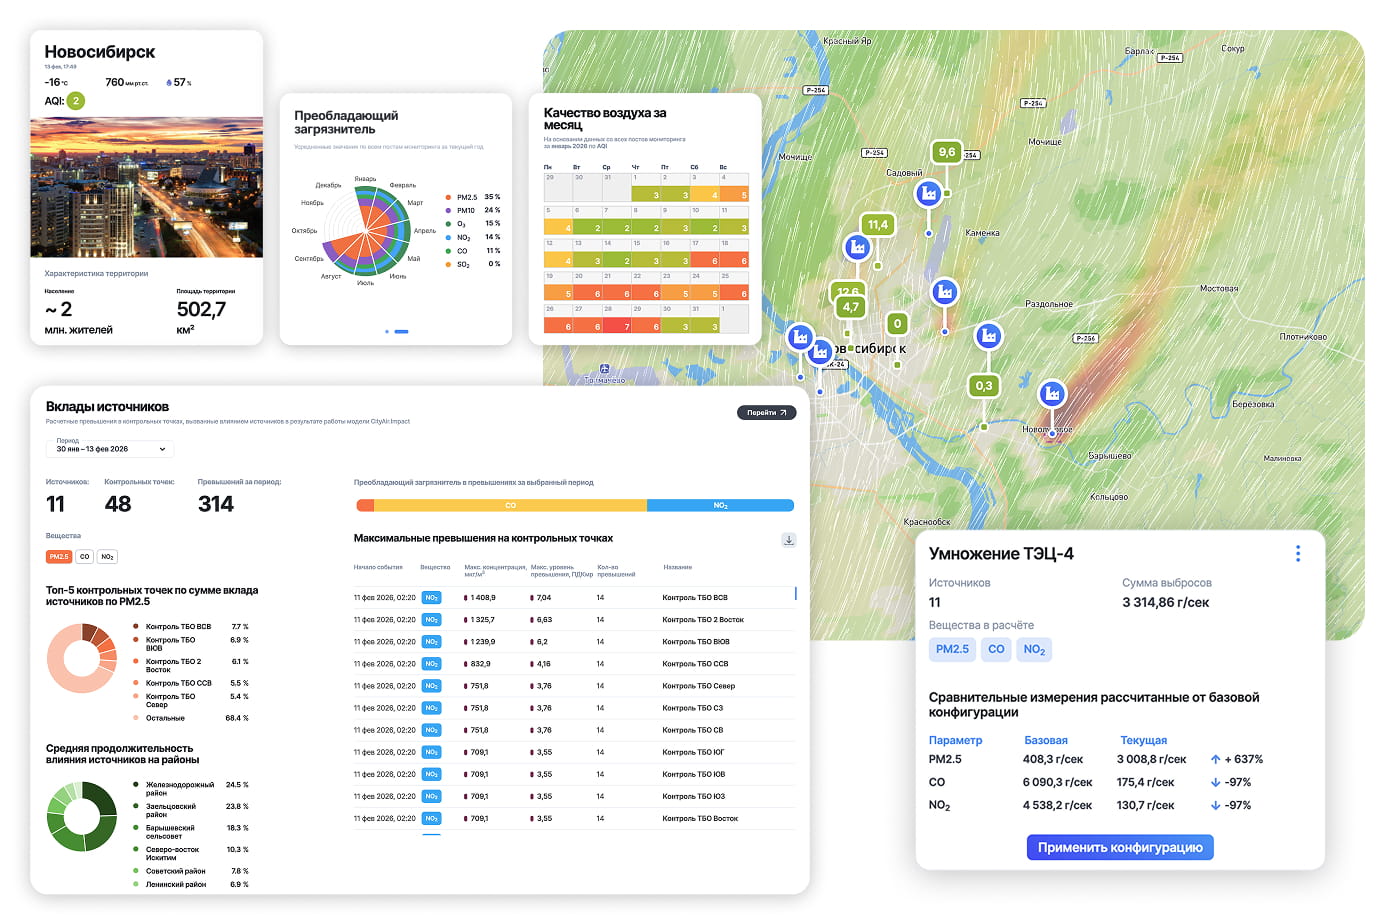Toggle PM2.5 chip in Вещества в расчёте
The height and width of the screenshot is (924, 1395).
[x=951, y=650]
